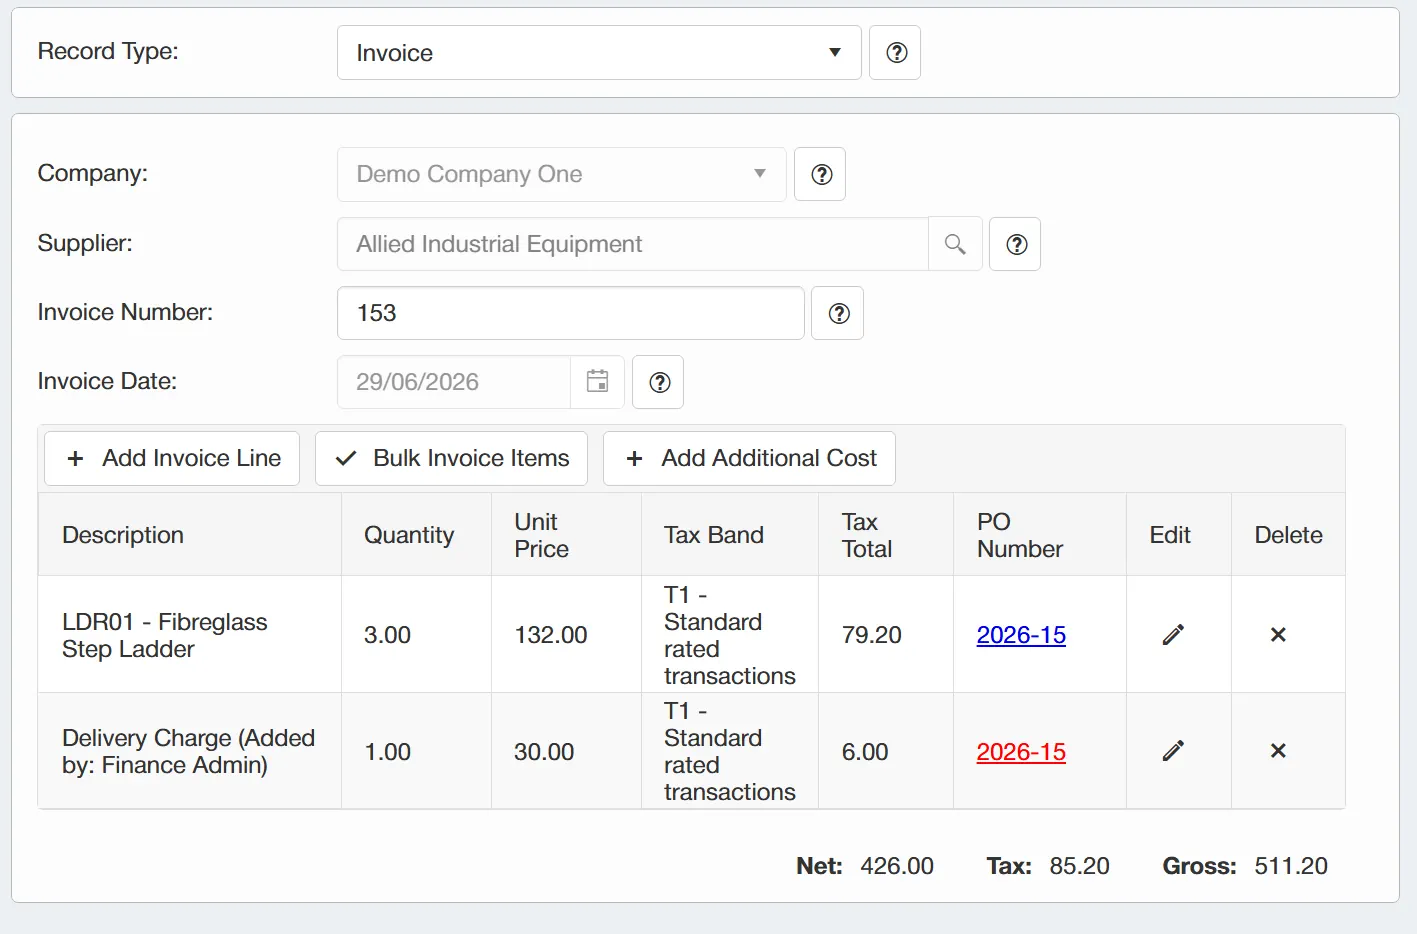Click the supplier search magnifier icon
The width and height of the screenshot is (1417, 934).
955,244
